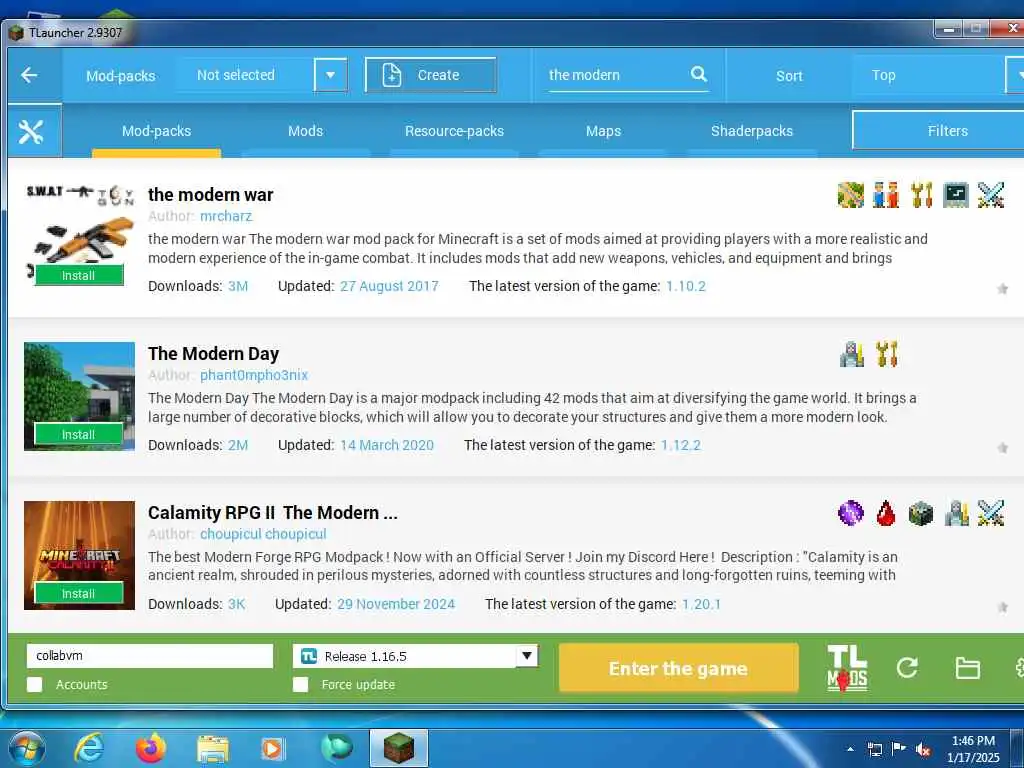This screenshot has height=768, width=1024.
Task: Select red blood drop icon on Calamity RPG II
Action: click(x=886, y=513)
